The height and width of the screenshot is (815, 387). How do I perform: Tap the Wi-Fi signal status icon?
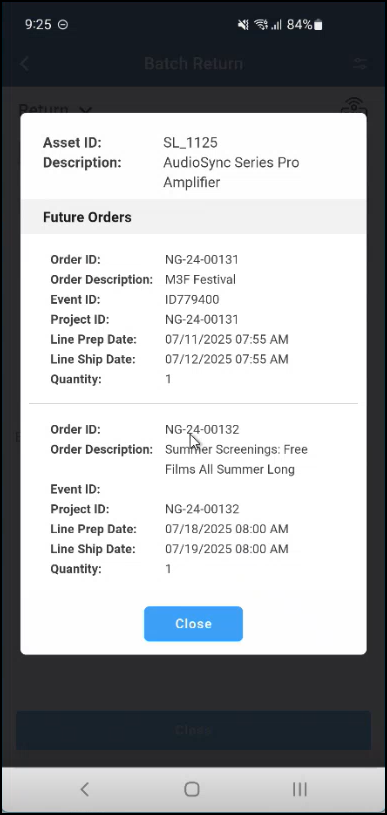[x=261, y=24]
